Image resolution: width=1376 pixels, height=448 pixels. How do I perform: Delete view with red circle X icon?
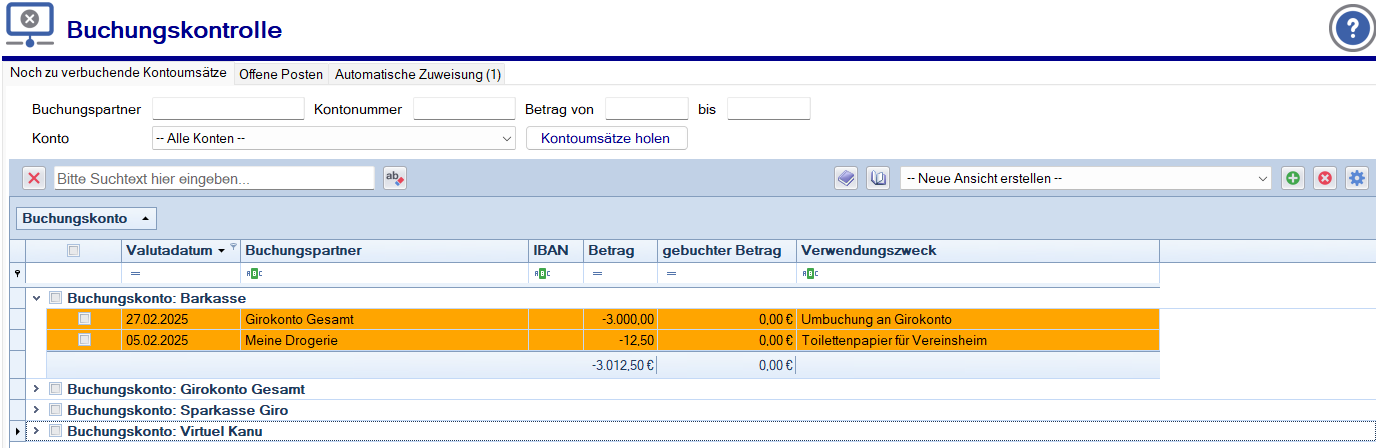[1325, 178]
